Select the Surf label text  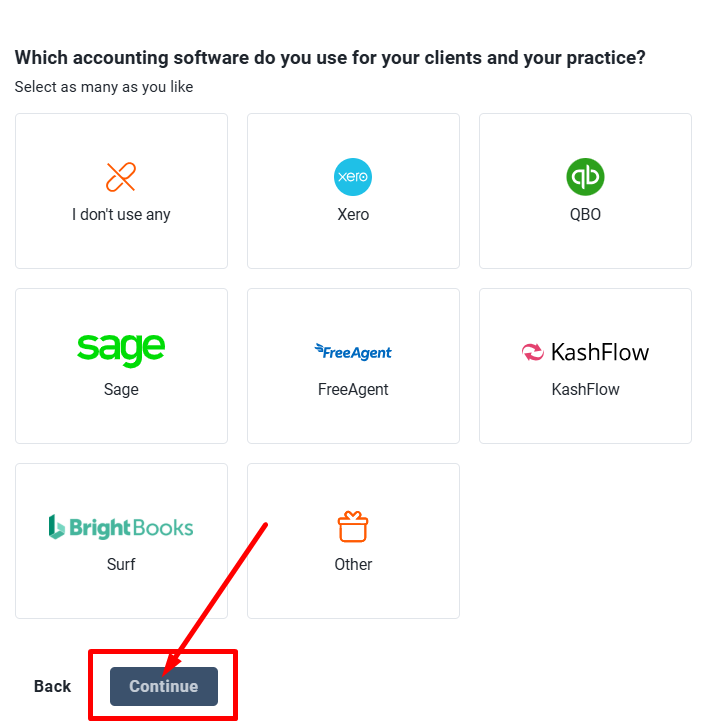(121, 564)
